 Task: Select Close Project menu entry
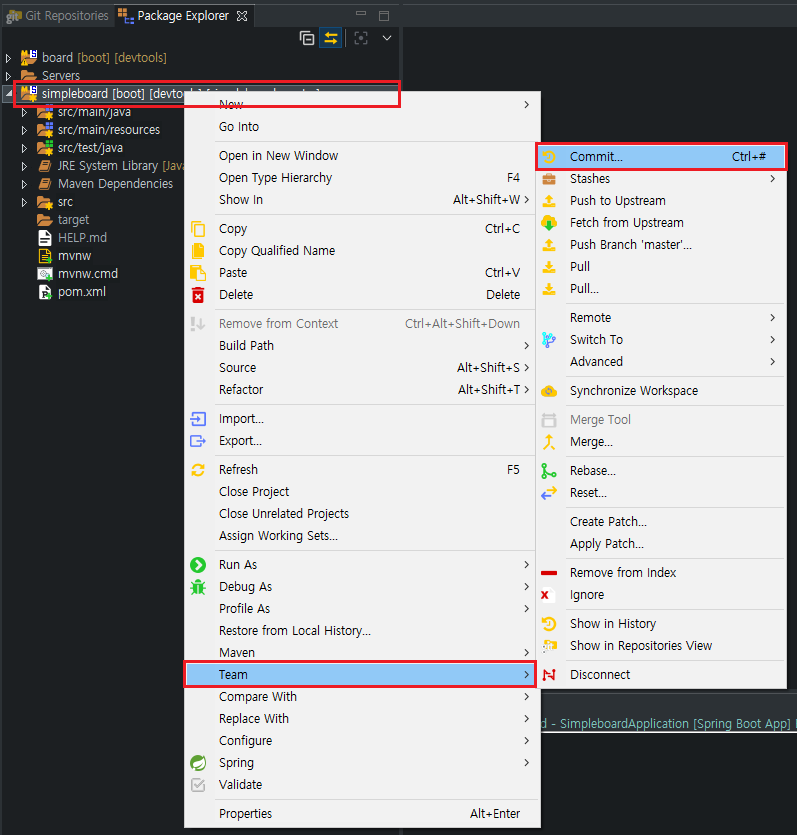pos(360,492)
